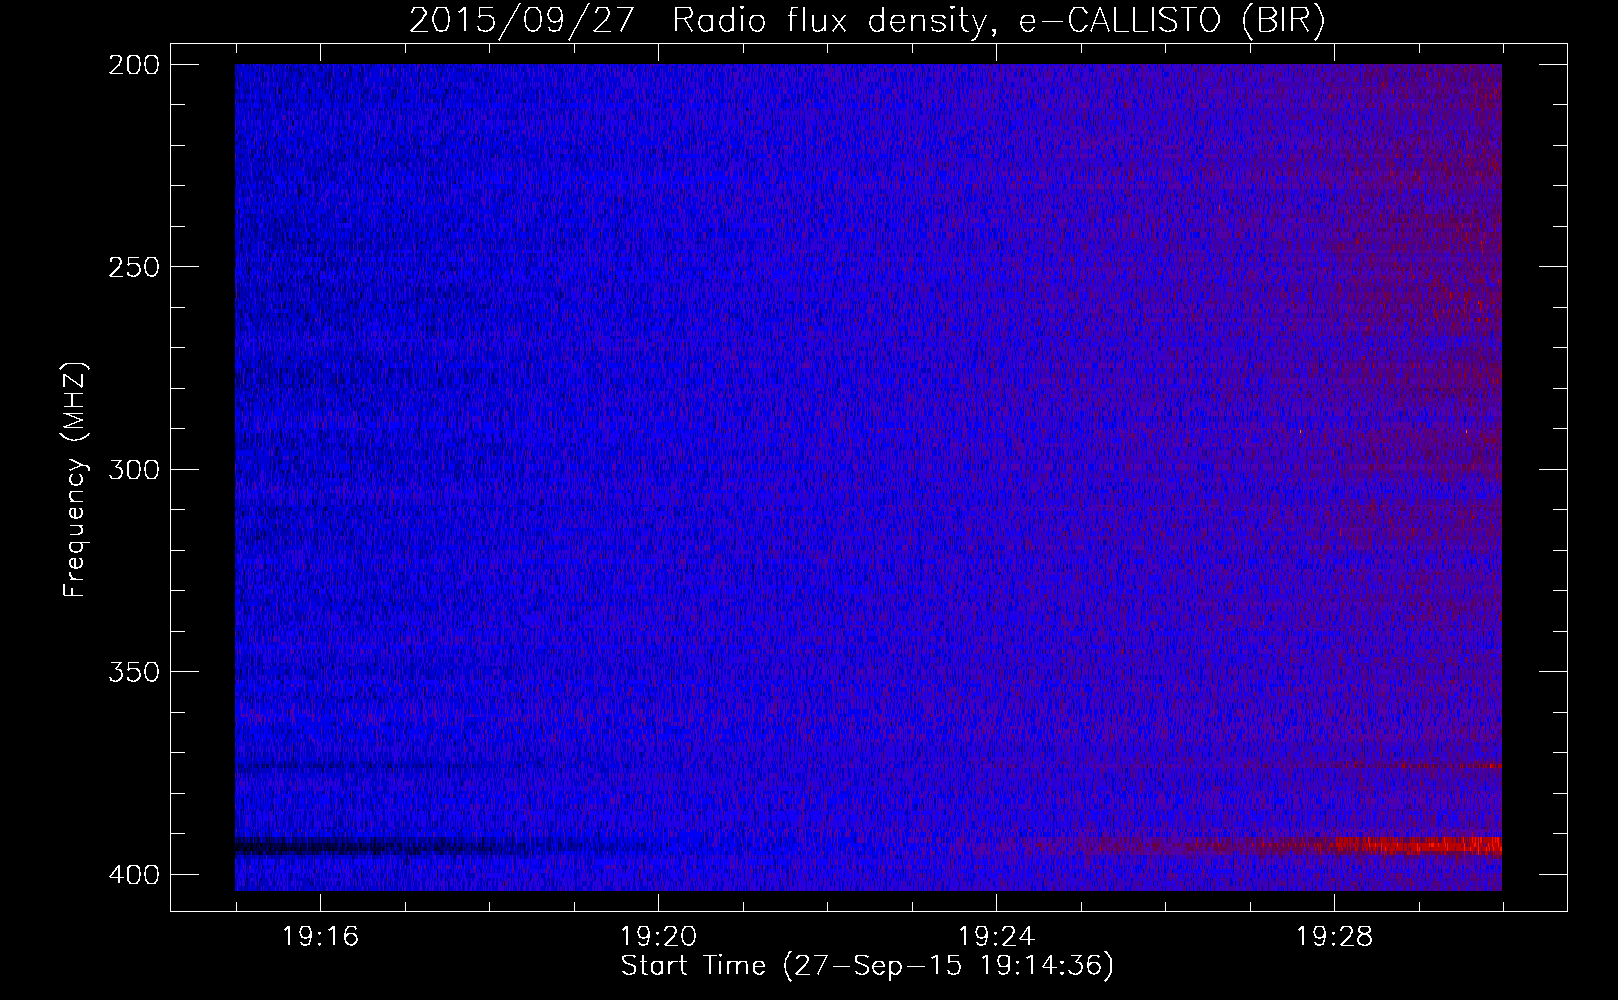1618x1000 pixels.
Task: Click the 200 frequency tick label
Action: [x=133, y=65]
